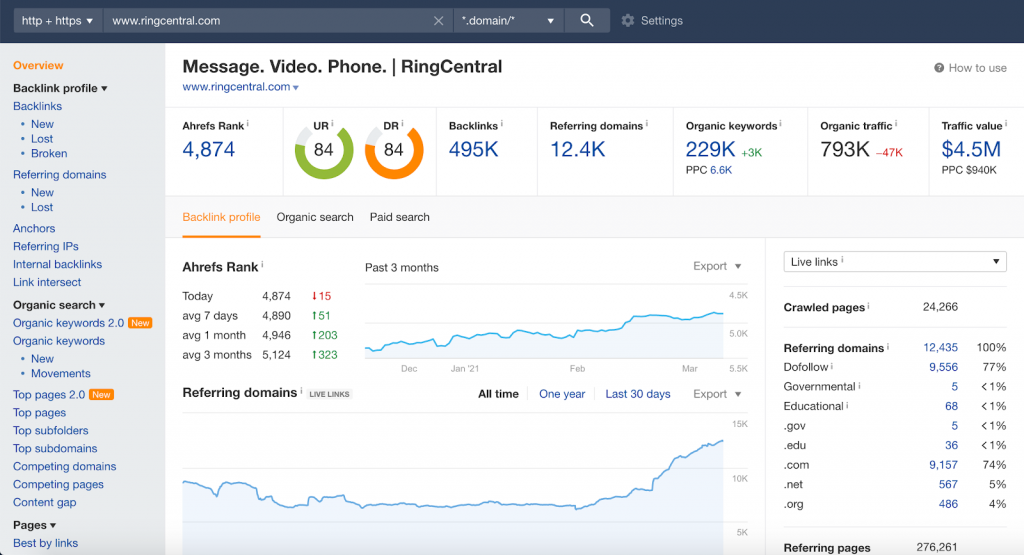Click the magnifying glass search button

[x=587, y=20]
